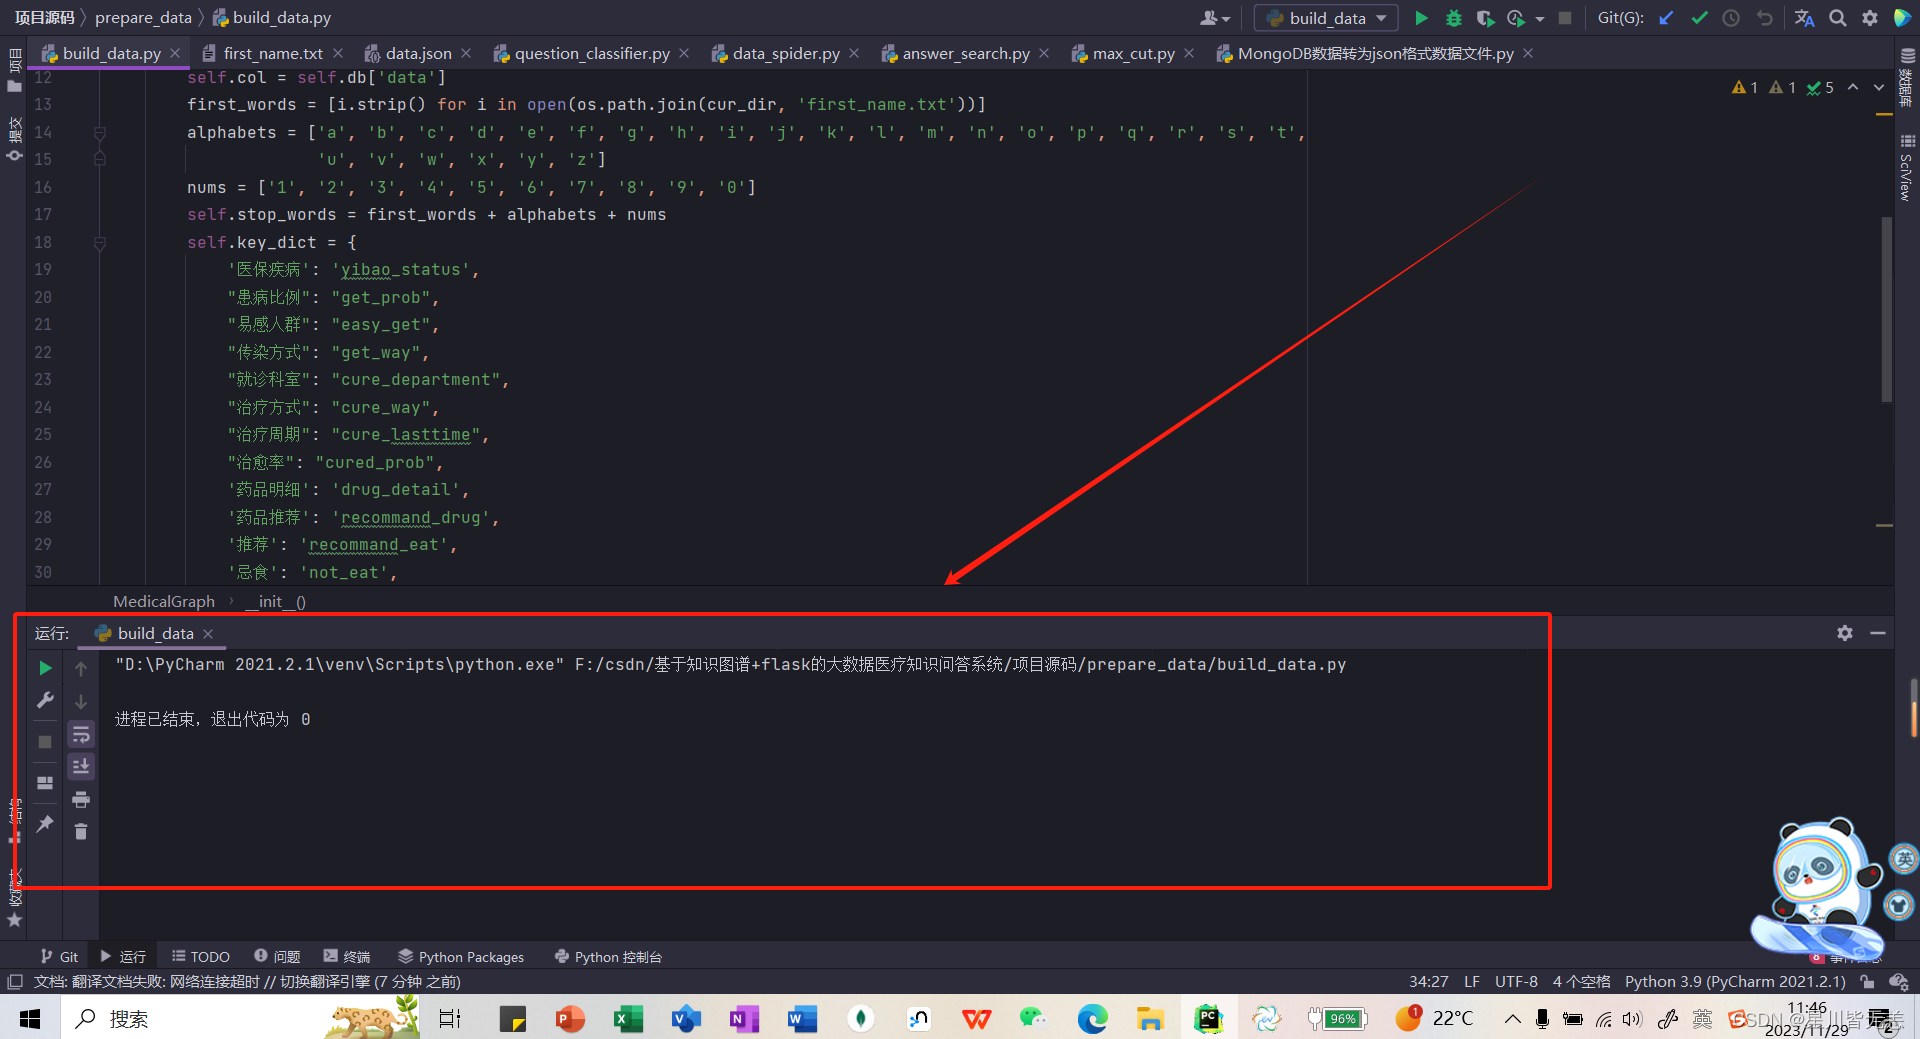1920x1039 pixels.
Task: Print the run console output
Action: click(81, 800)
